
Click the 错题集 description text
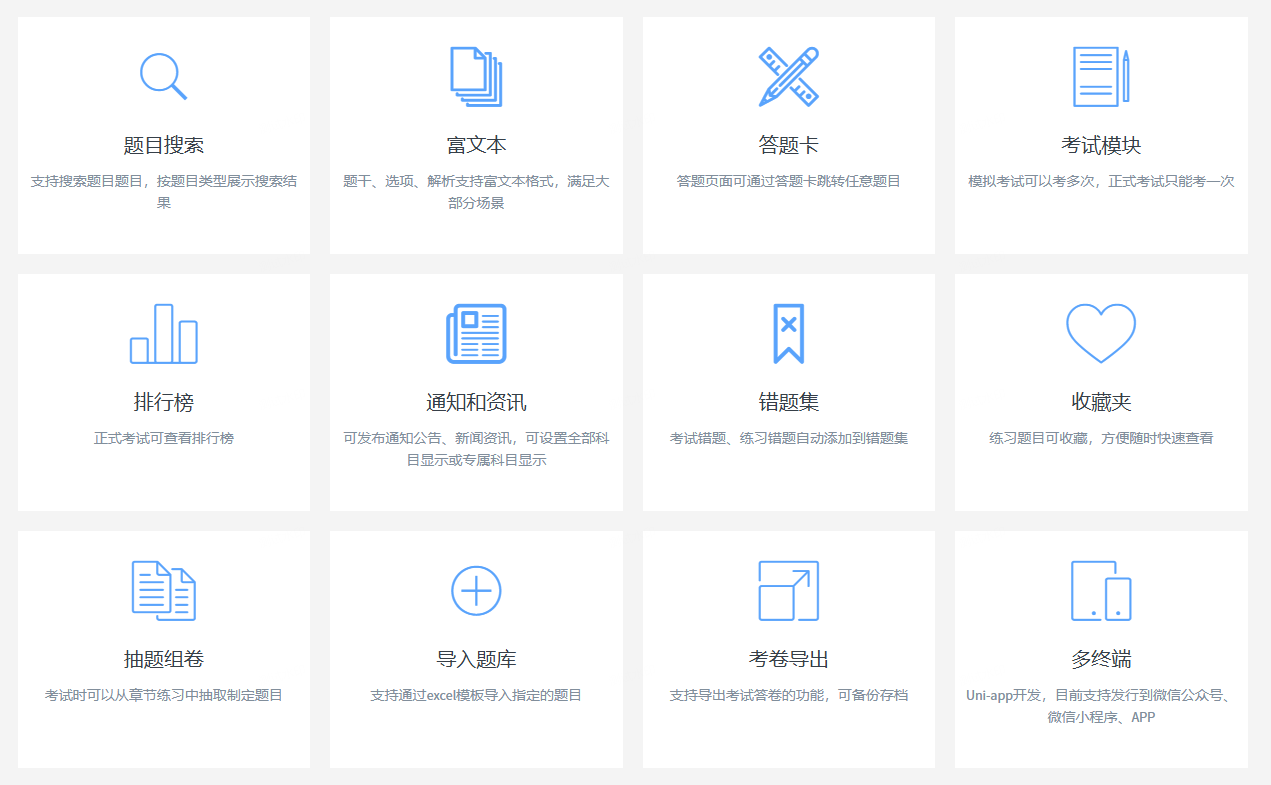click(789, 438)
